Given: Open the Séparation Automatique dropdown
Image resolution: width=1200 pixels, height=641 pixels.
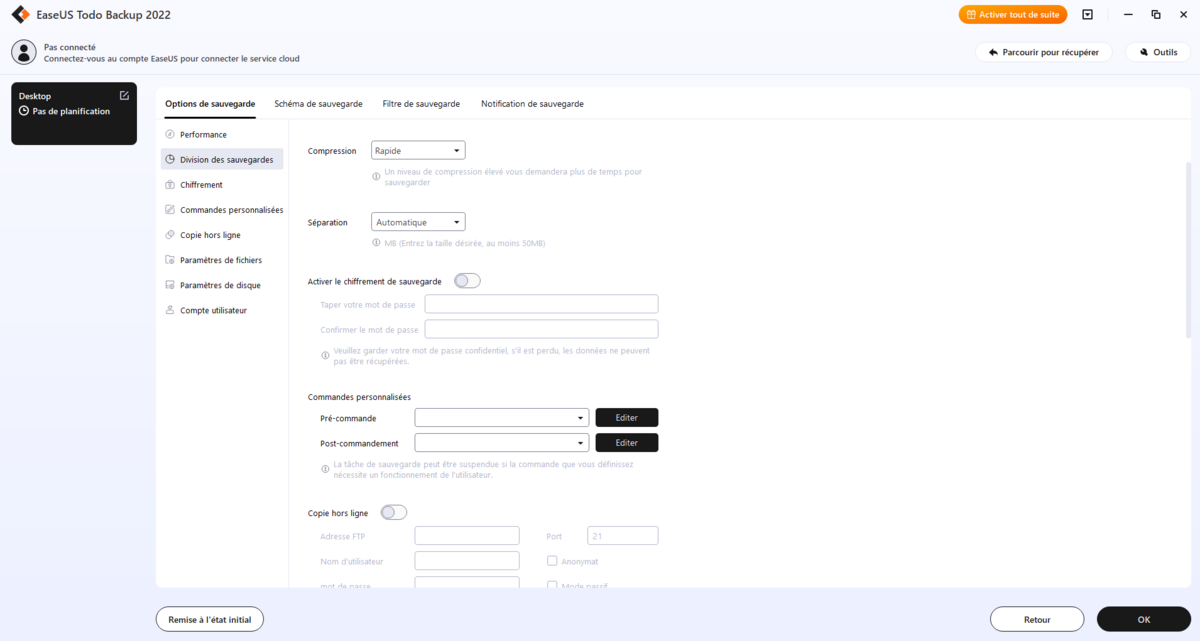Looking at the screenshot, I should [418, 222].
